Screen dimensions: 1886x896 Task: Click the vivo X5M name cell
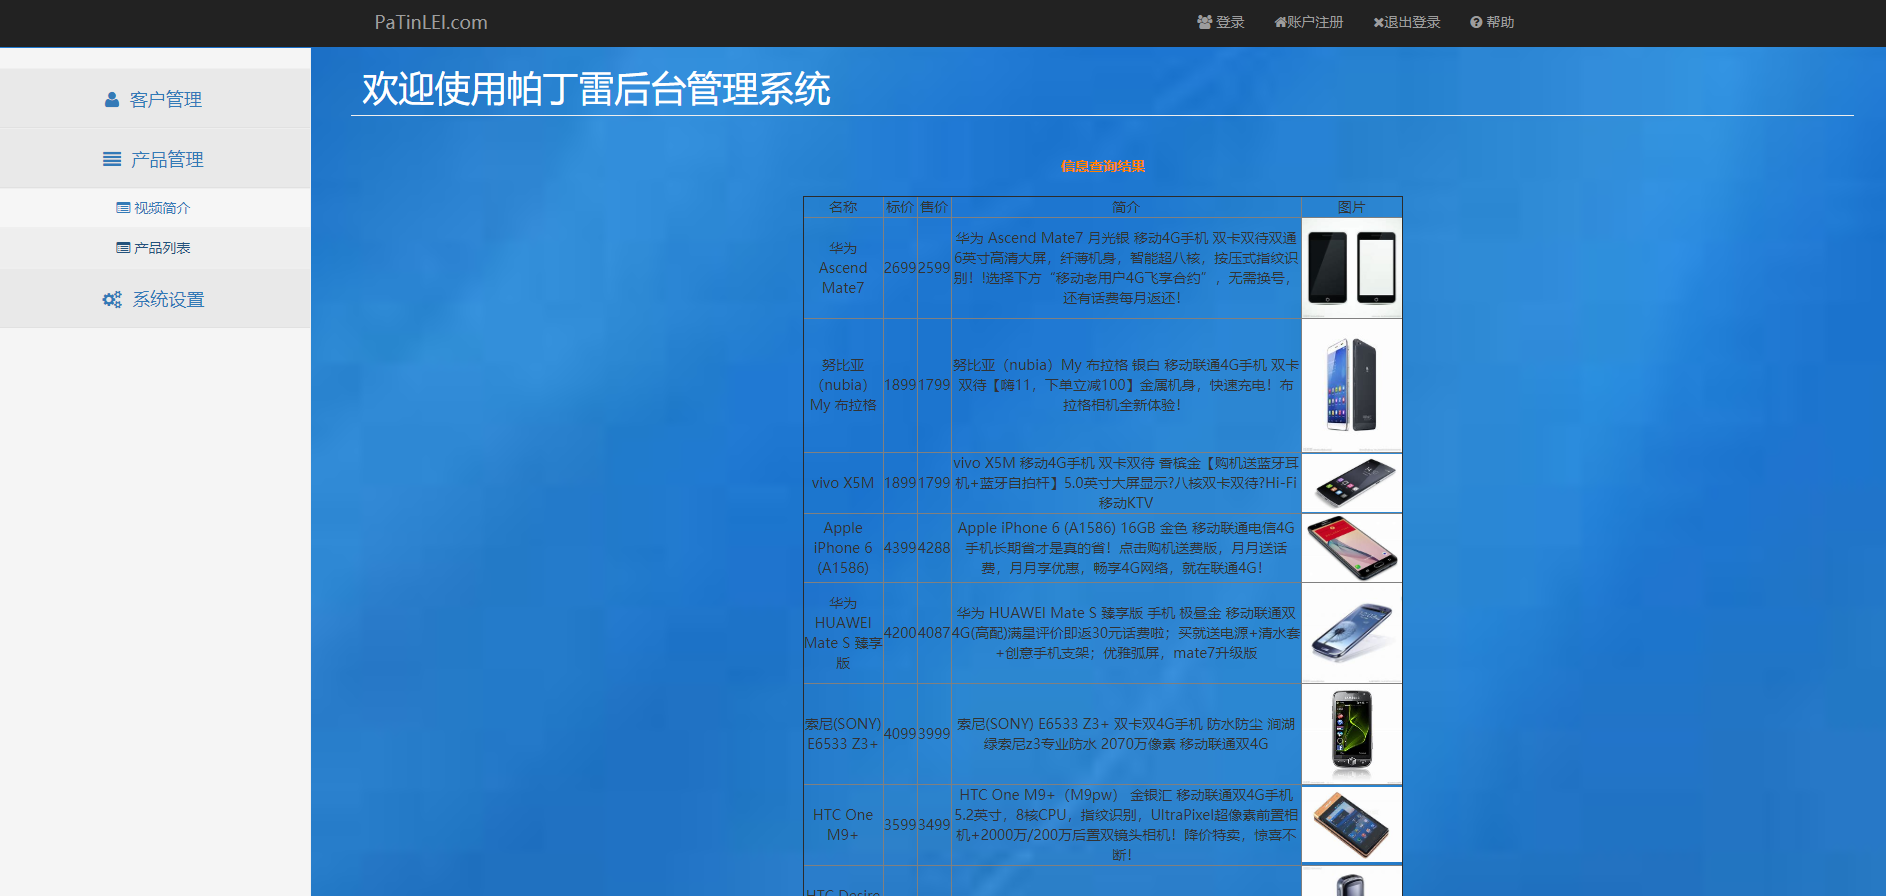coord(843,483)
